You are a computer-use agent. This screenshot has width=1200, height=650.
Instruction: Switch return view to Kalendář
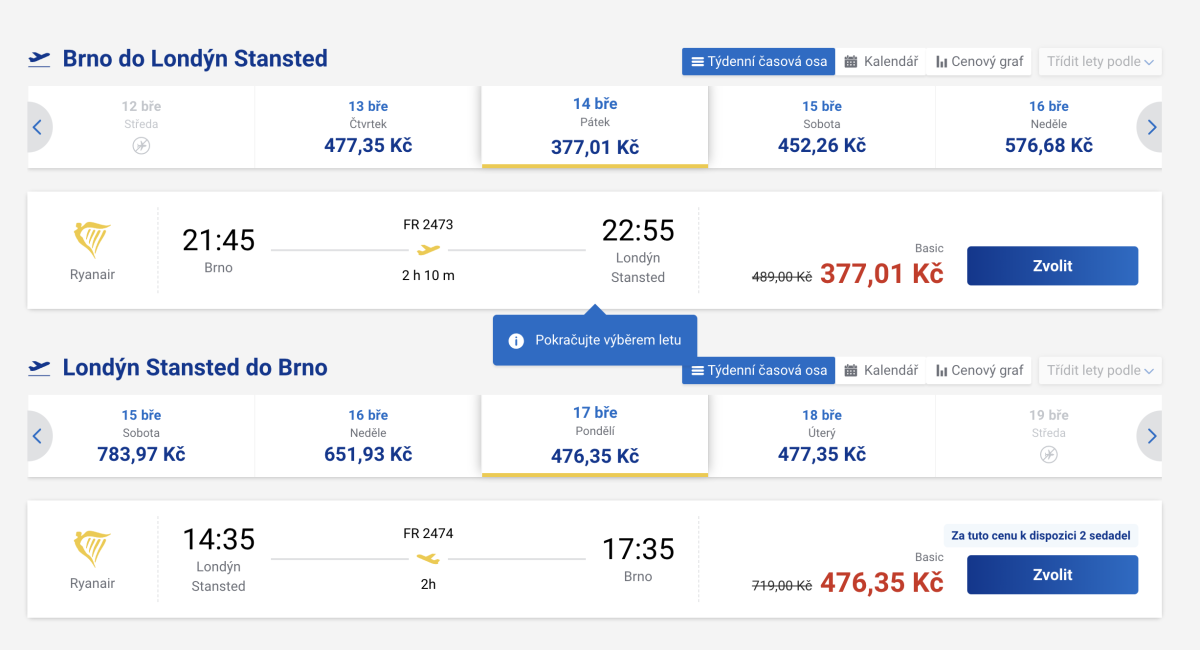point(880,370)
